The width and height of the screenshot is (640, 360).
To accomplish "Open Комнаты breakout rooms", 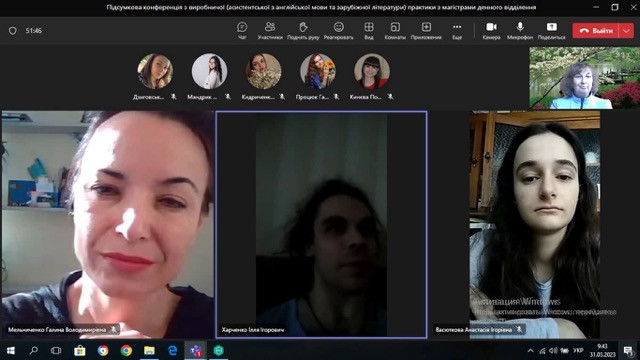I will pyautogui.click(x=395, y=31).
